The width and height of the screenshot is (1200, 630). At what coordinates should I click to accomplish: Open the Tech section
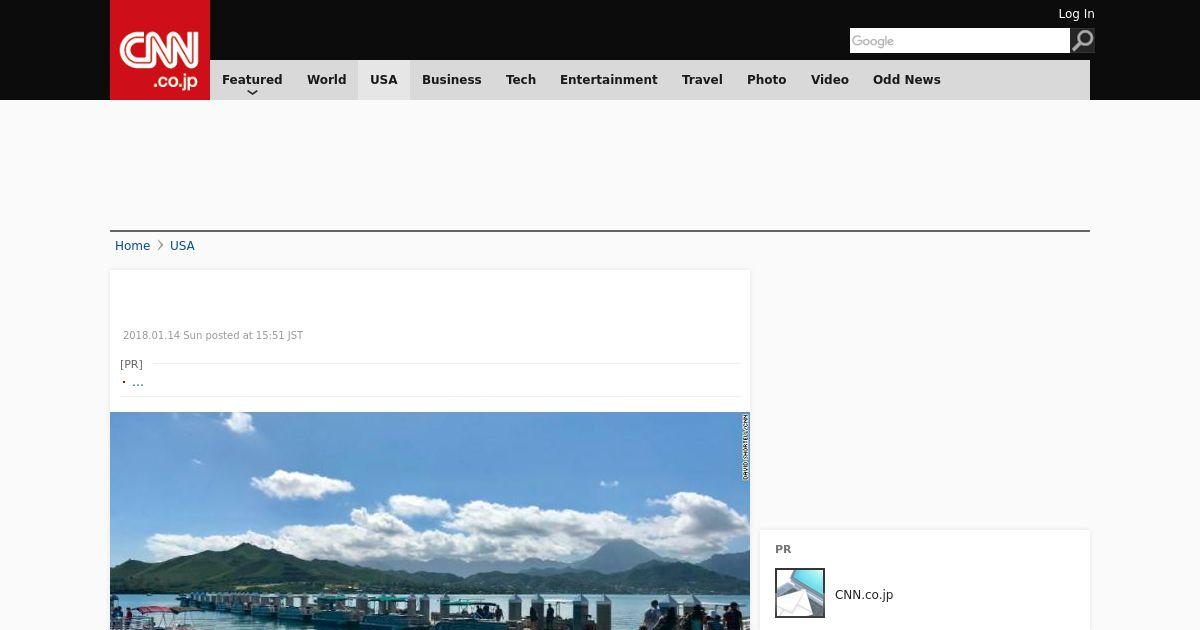pos(521,80)
